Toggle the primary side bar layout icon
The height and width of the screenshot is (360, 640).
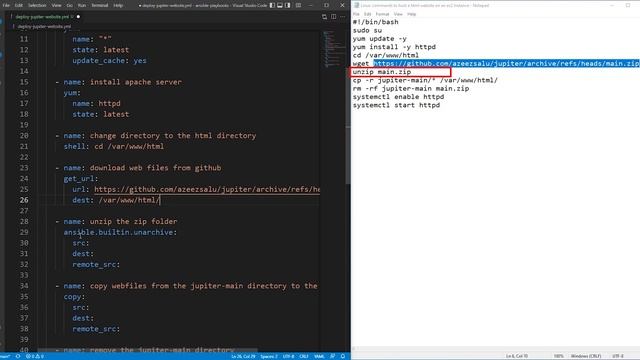(x=272, y=5)
